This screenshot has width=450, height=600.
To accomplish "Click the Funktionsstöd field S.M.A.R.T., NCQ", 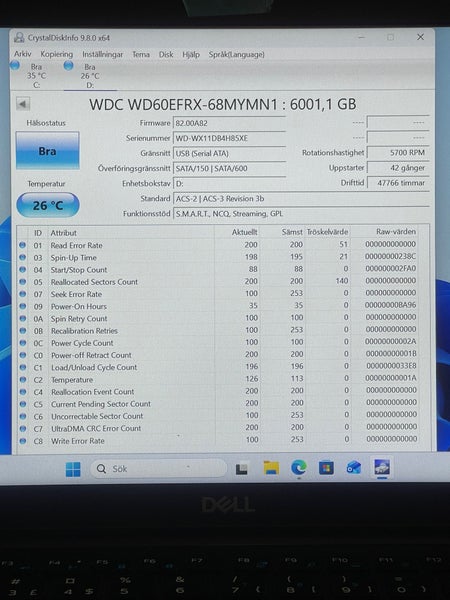I will [301, 214].
